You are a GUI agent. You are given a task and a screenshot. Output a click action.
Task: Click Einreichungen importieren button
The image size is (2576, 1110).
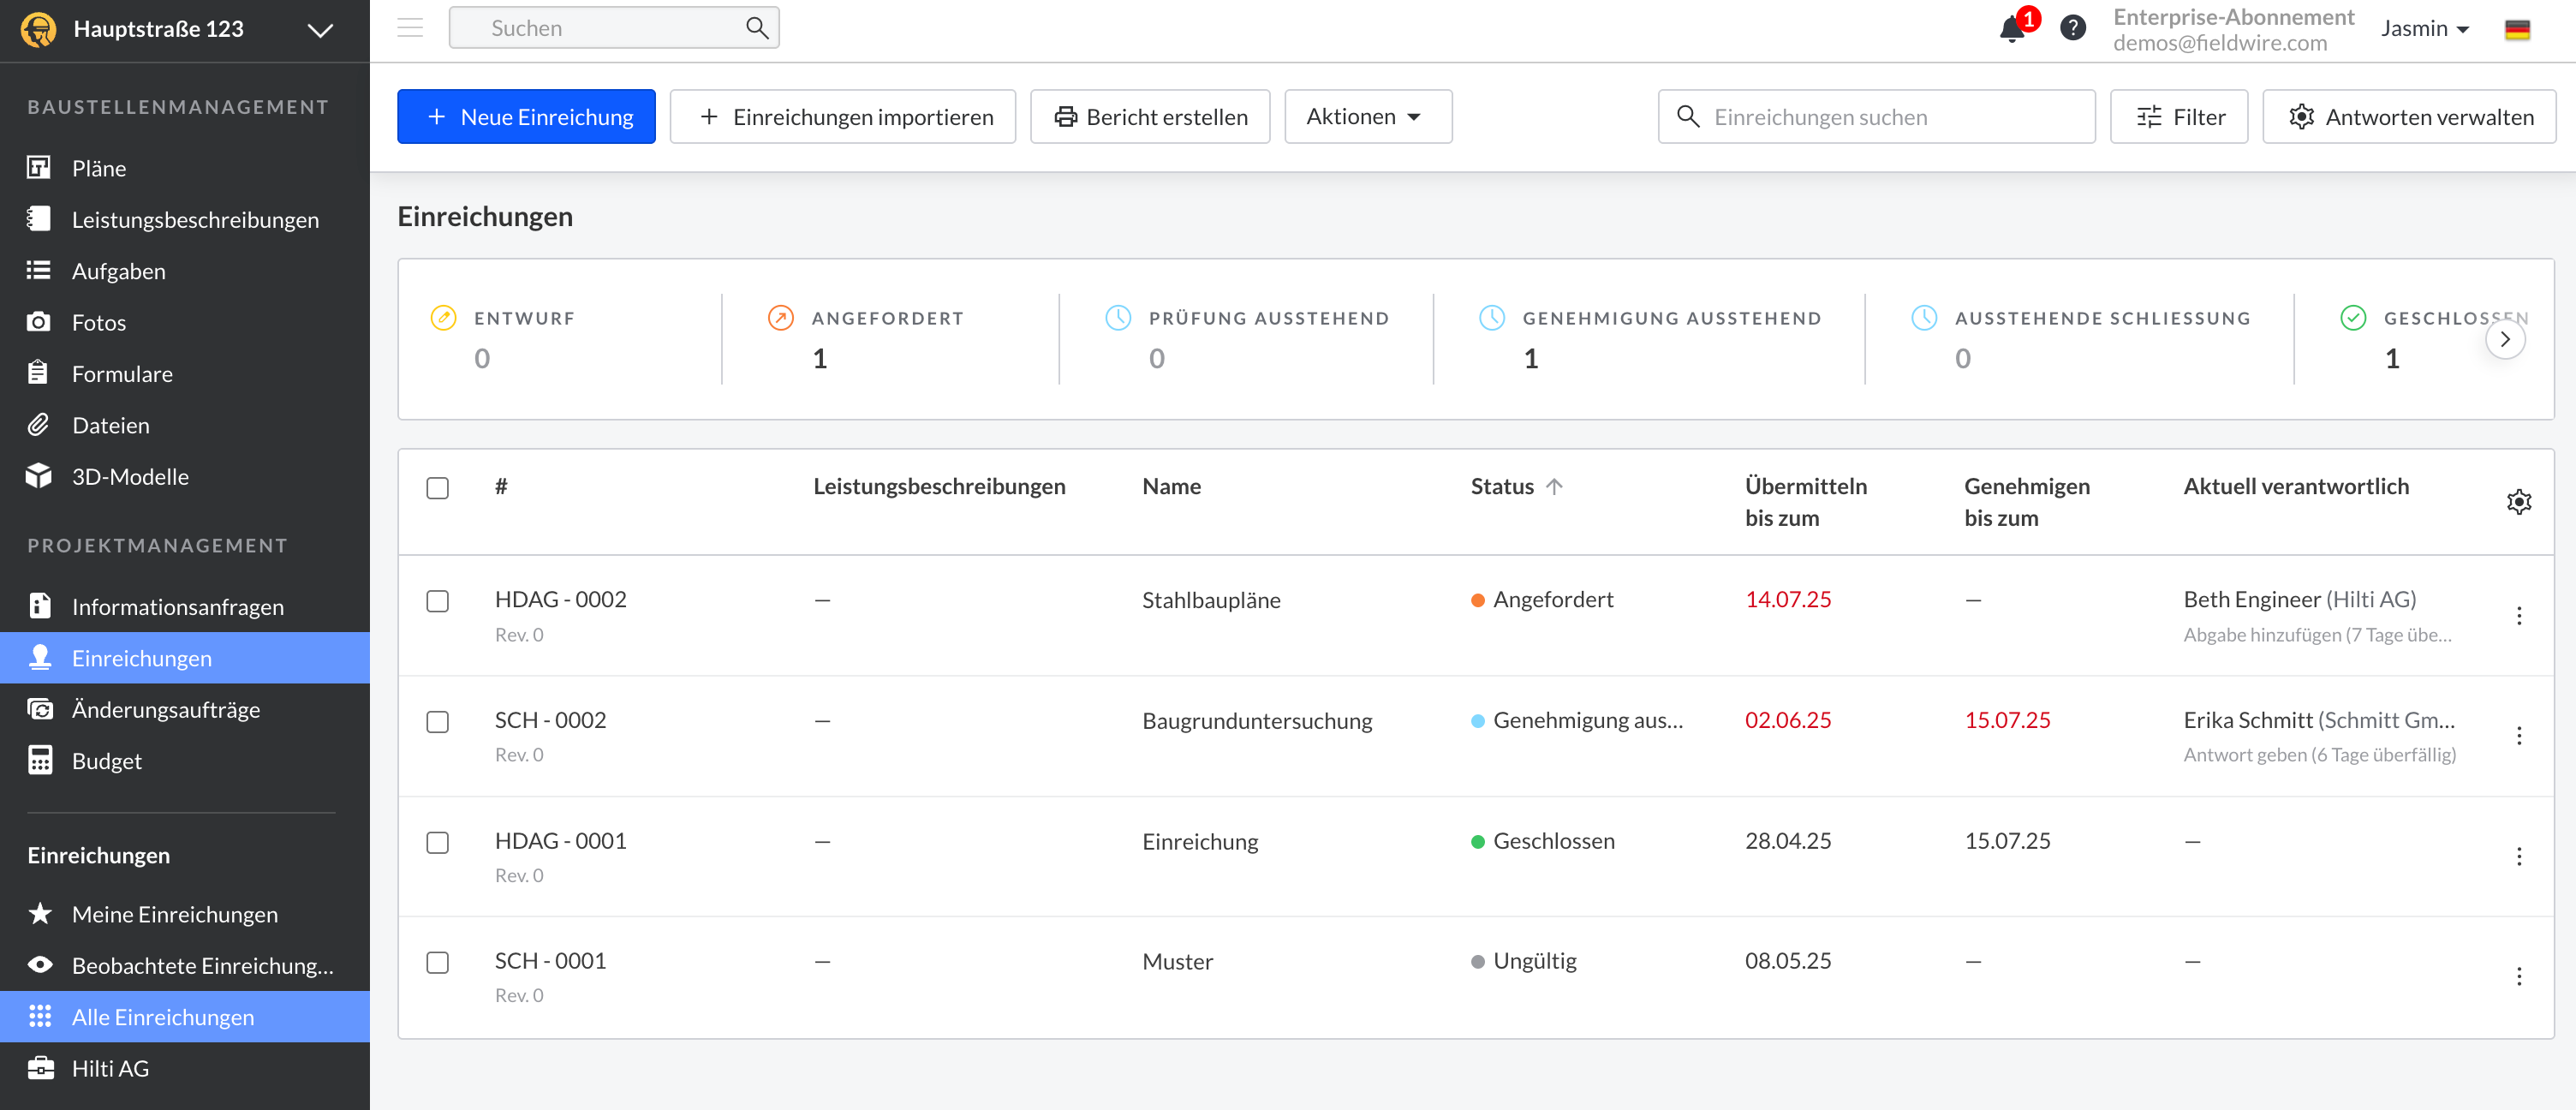click(842, 116)
